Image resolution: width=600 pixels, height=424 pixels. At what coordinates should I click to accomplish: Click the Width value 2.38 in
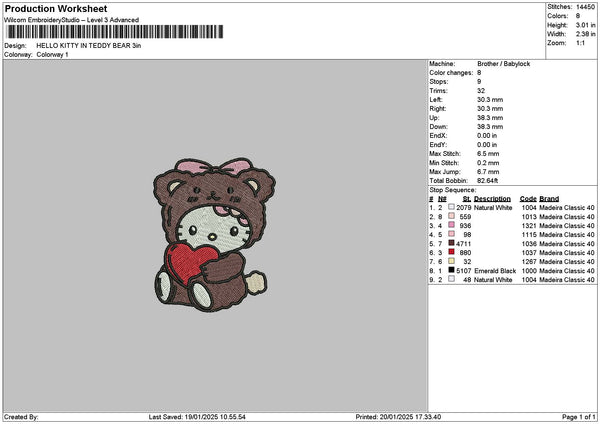(x=585, y=34)
